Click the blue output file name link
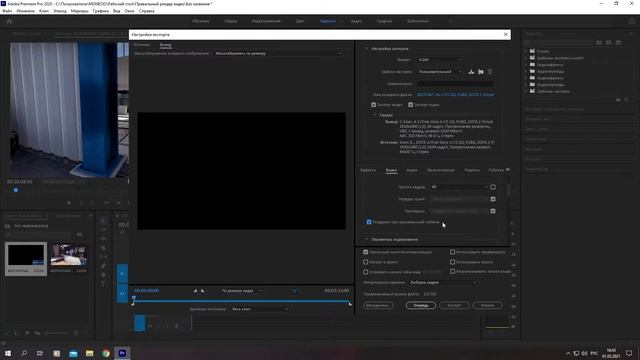This screenshot has height=360, width=640. (456, 94)
